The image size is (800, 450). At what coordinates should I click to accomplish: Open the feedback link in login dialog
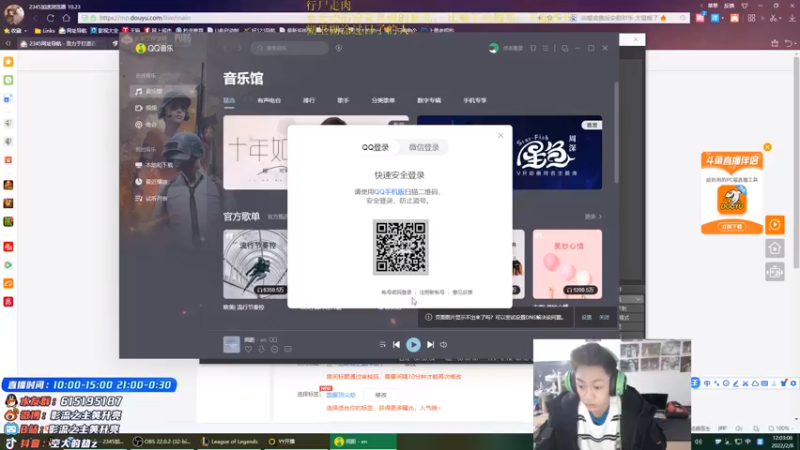coord(462,292)
